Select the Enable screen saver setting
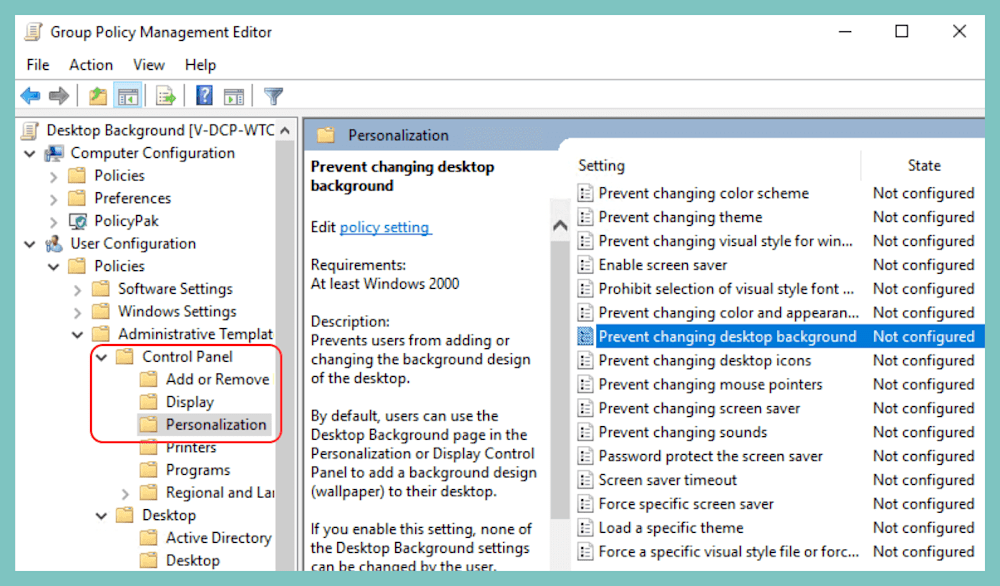Image resolution: width=1000 pixels, height=586 pixels. click(x=652, y=265)
